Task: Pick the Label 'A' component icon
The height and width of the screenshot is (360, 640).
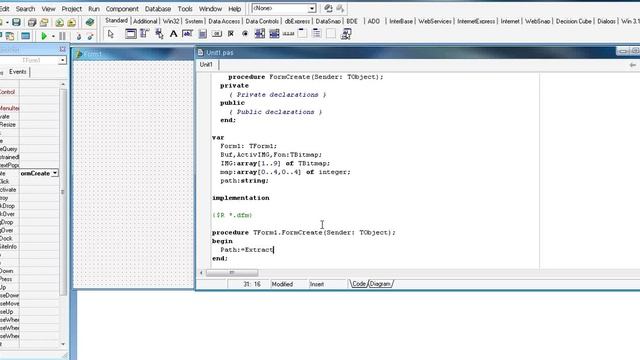Action: coord(173,34)
